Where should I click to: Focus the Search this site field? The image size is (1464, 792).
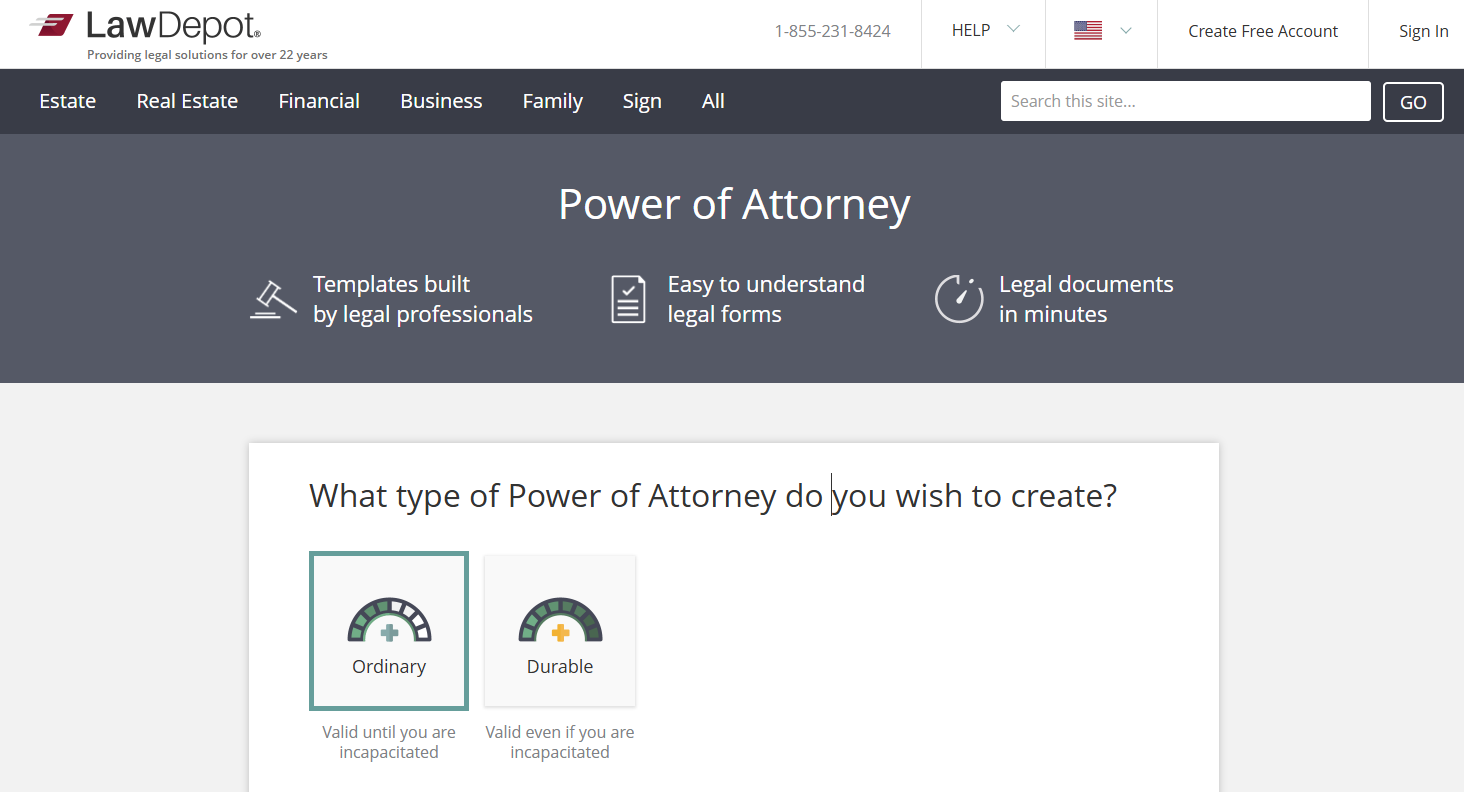[x=1185, y=101]
